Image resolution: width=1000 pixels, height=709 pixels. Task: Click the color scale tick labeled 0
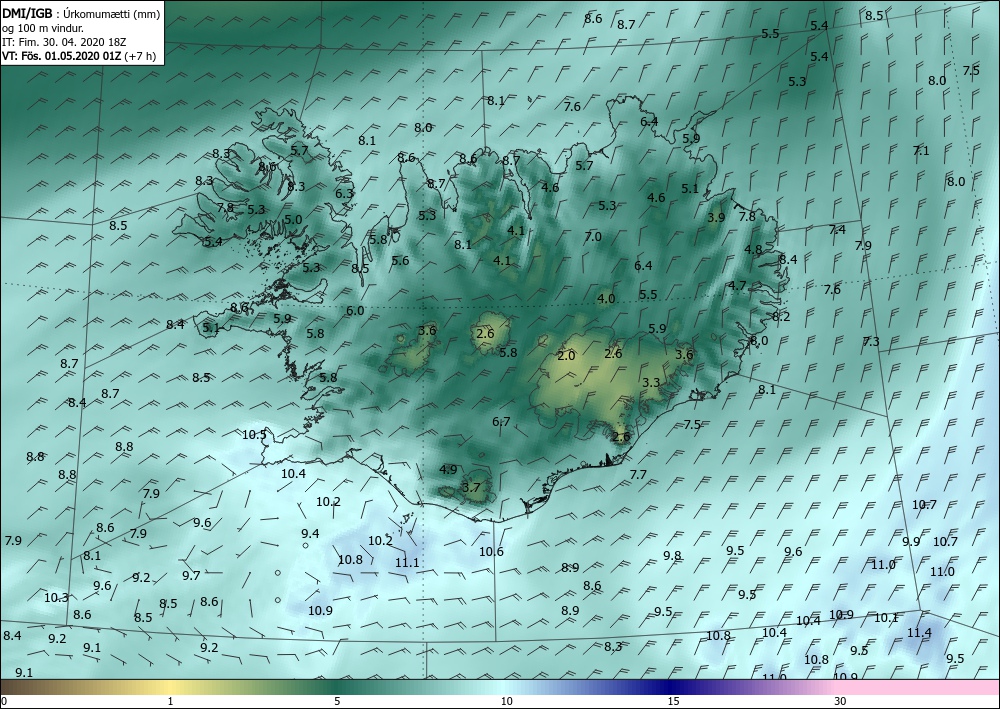point(4,701)
